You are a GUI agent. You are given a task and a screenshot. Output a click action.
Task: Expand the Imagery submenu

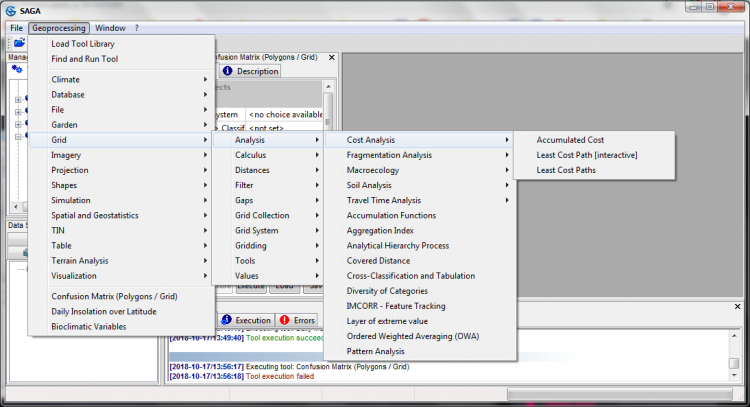tap(121, 155)
